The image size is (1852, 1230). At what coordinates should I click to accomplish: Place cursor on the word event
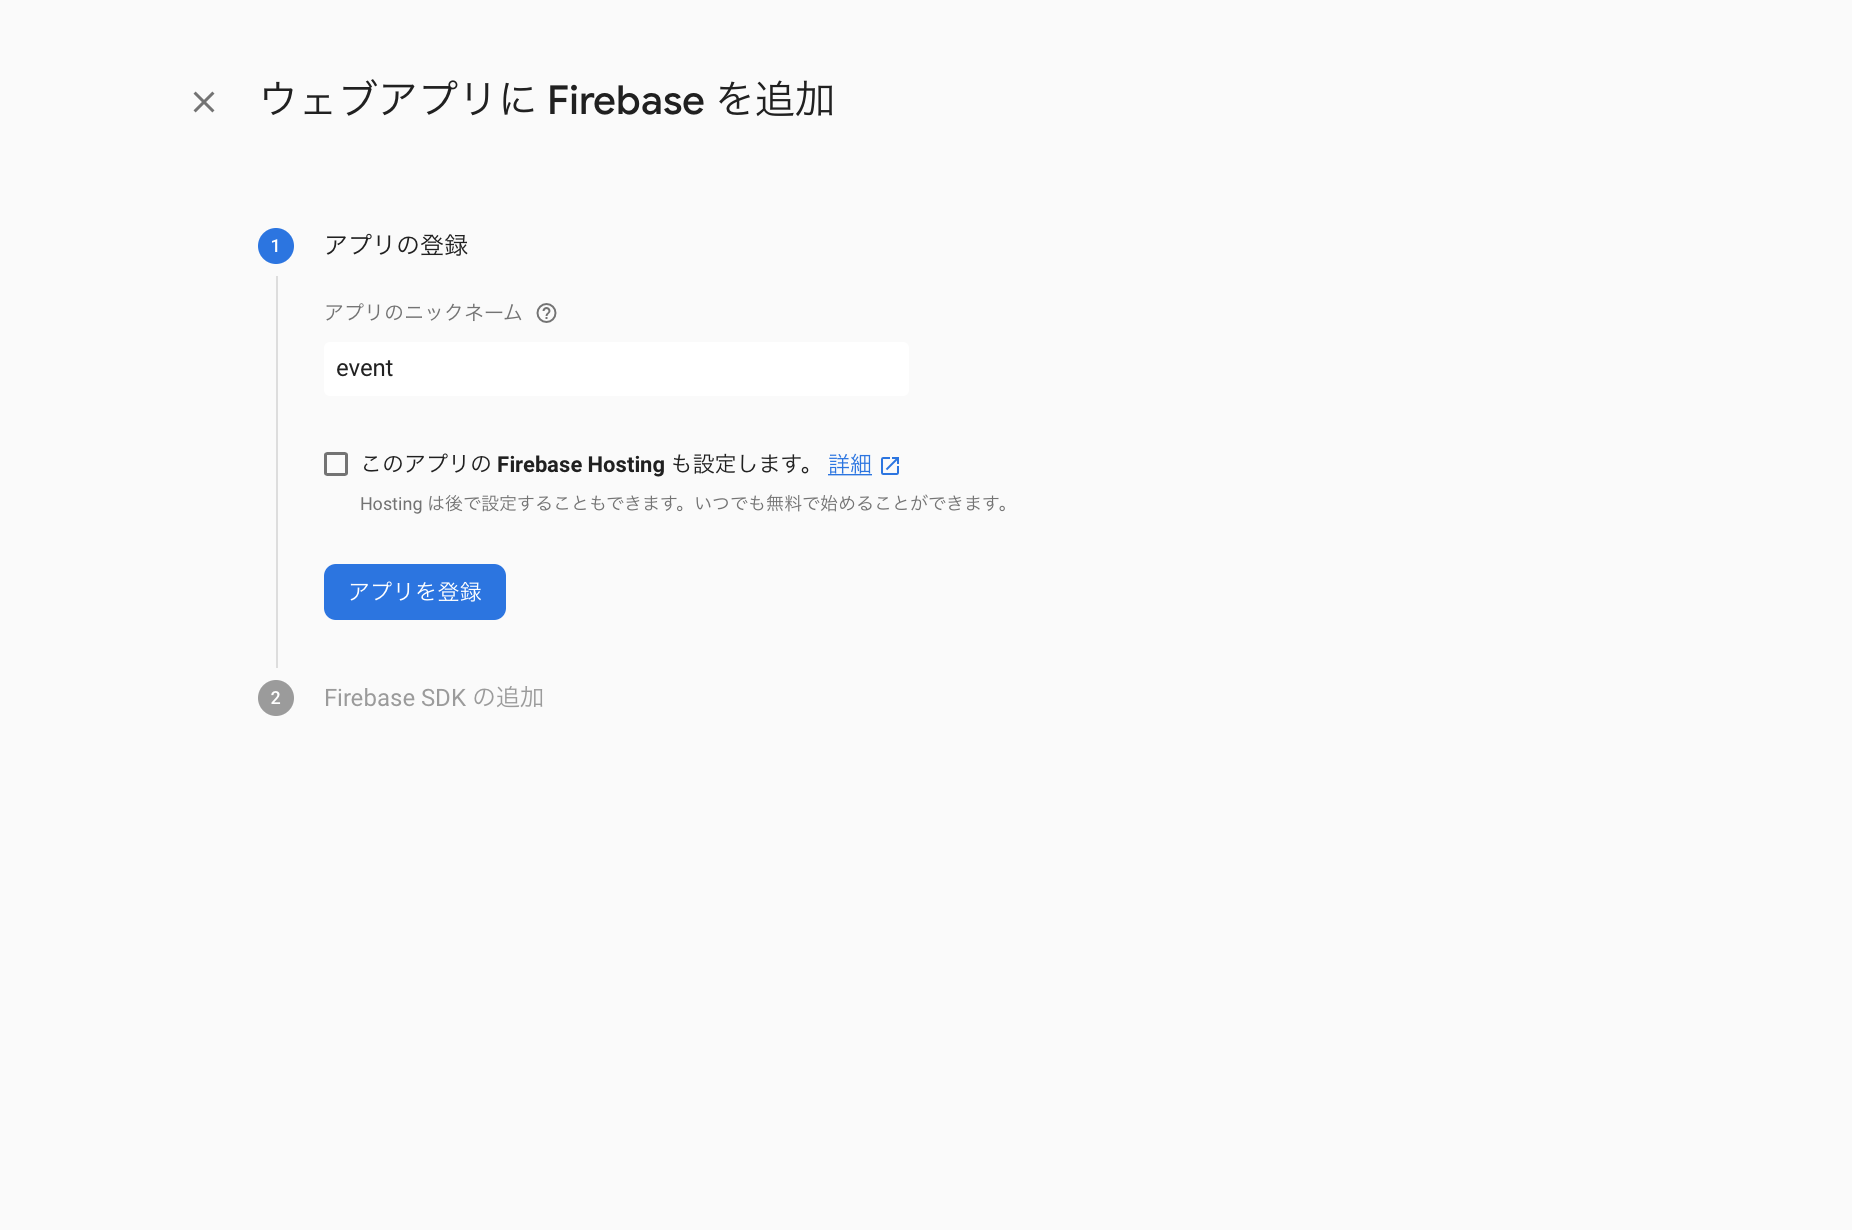[x=364, y=369]
